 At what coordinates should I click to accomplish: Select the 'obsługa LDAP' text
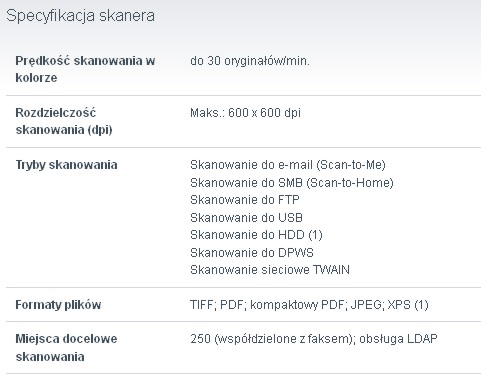click(x=398, y=339)
